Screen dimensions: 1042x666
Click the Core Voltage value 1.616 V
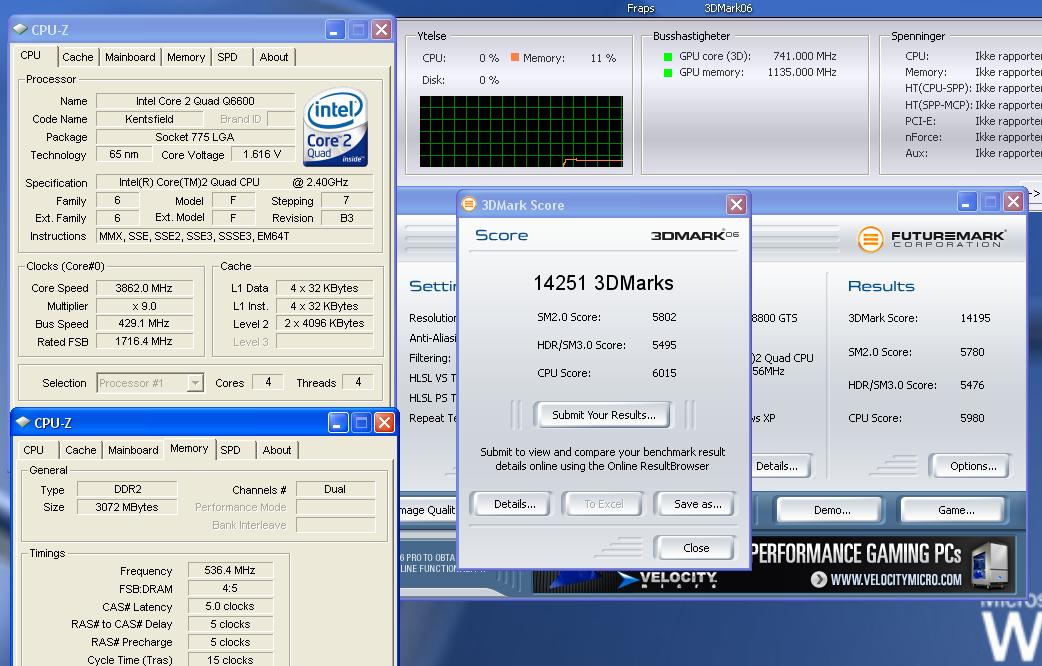tap(262, 154)
